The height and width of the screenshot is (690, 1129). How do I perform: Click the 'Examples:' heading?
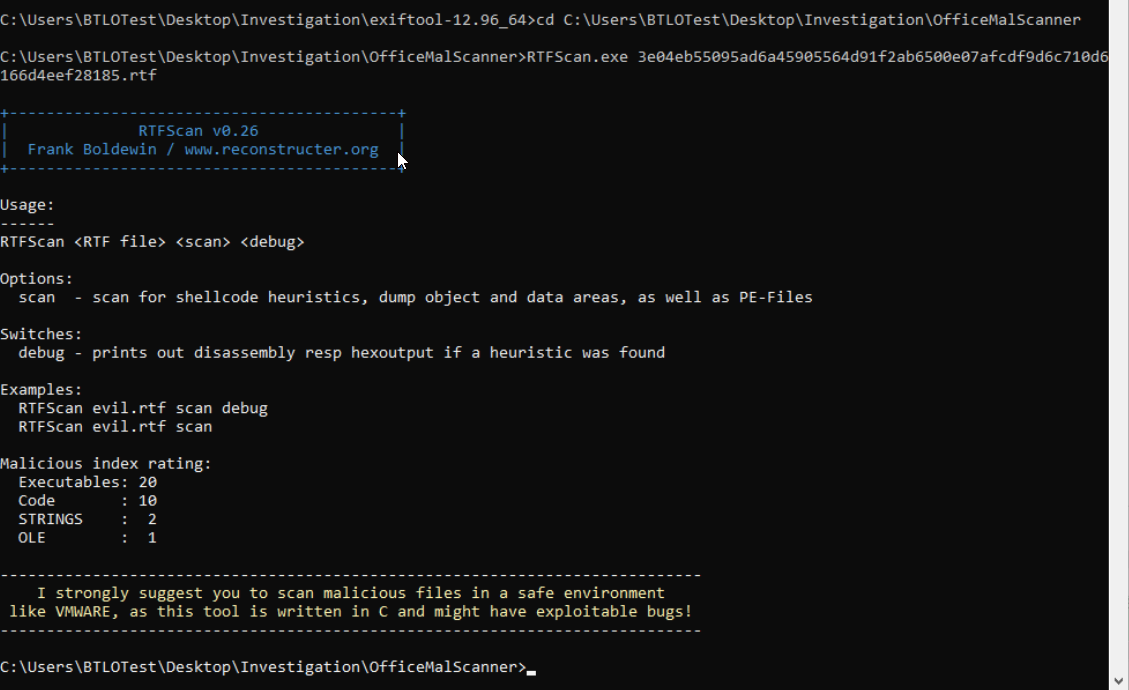[41, 390]
